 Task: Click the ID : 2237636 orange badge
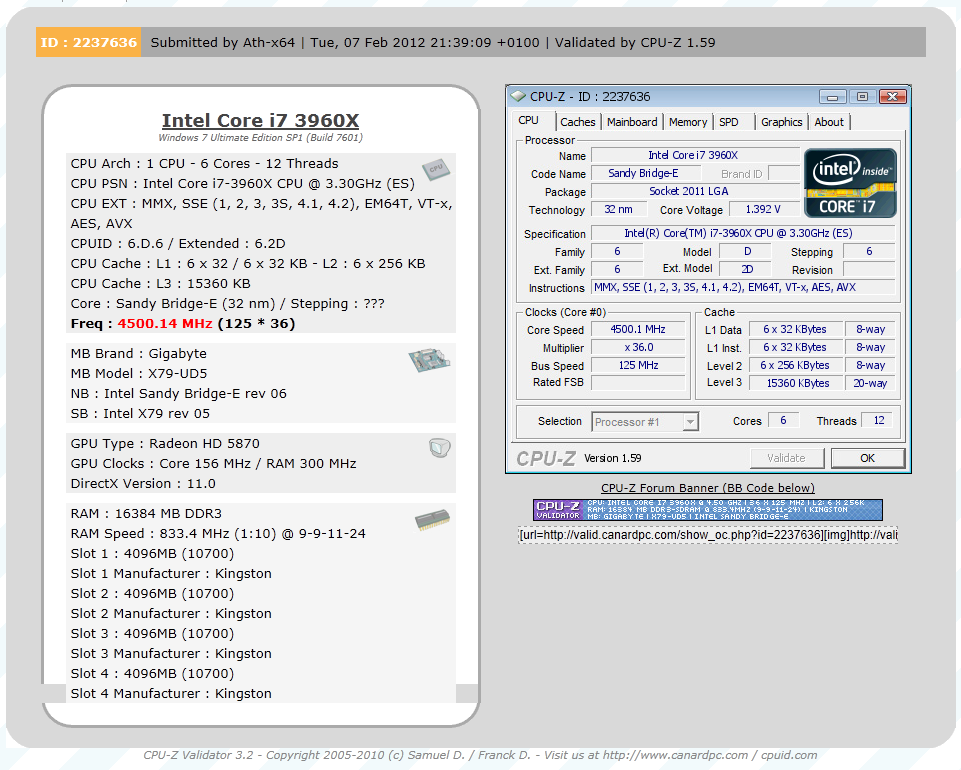click(88, 42)
